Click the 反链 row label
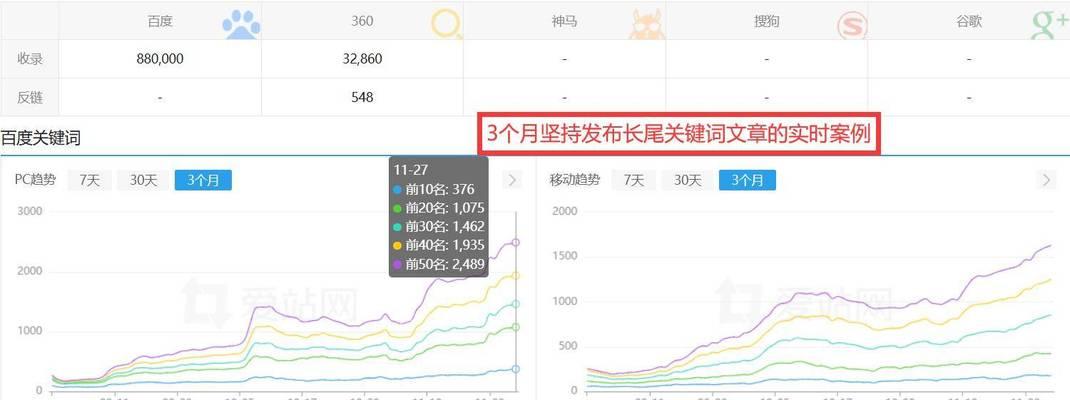This screenshot has width=1070, height=400. coord(30,97)
